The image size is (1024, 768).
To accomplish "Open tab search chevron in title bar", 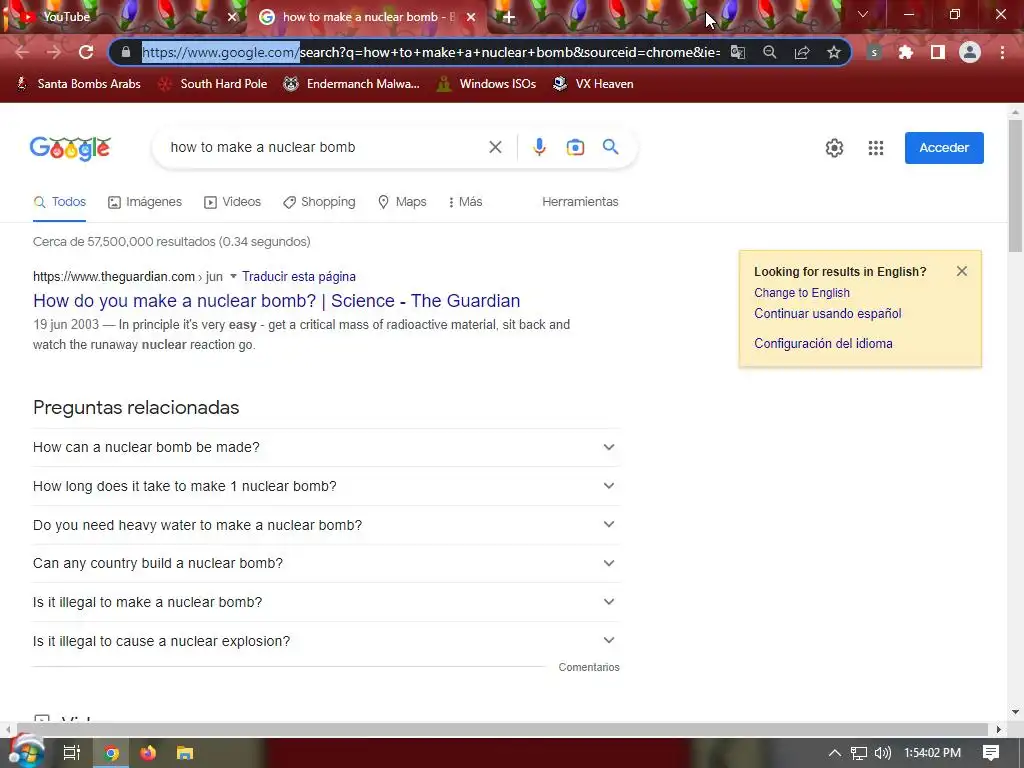I will (863, 14).
